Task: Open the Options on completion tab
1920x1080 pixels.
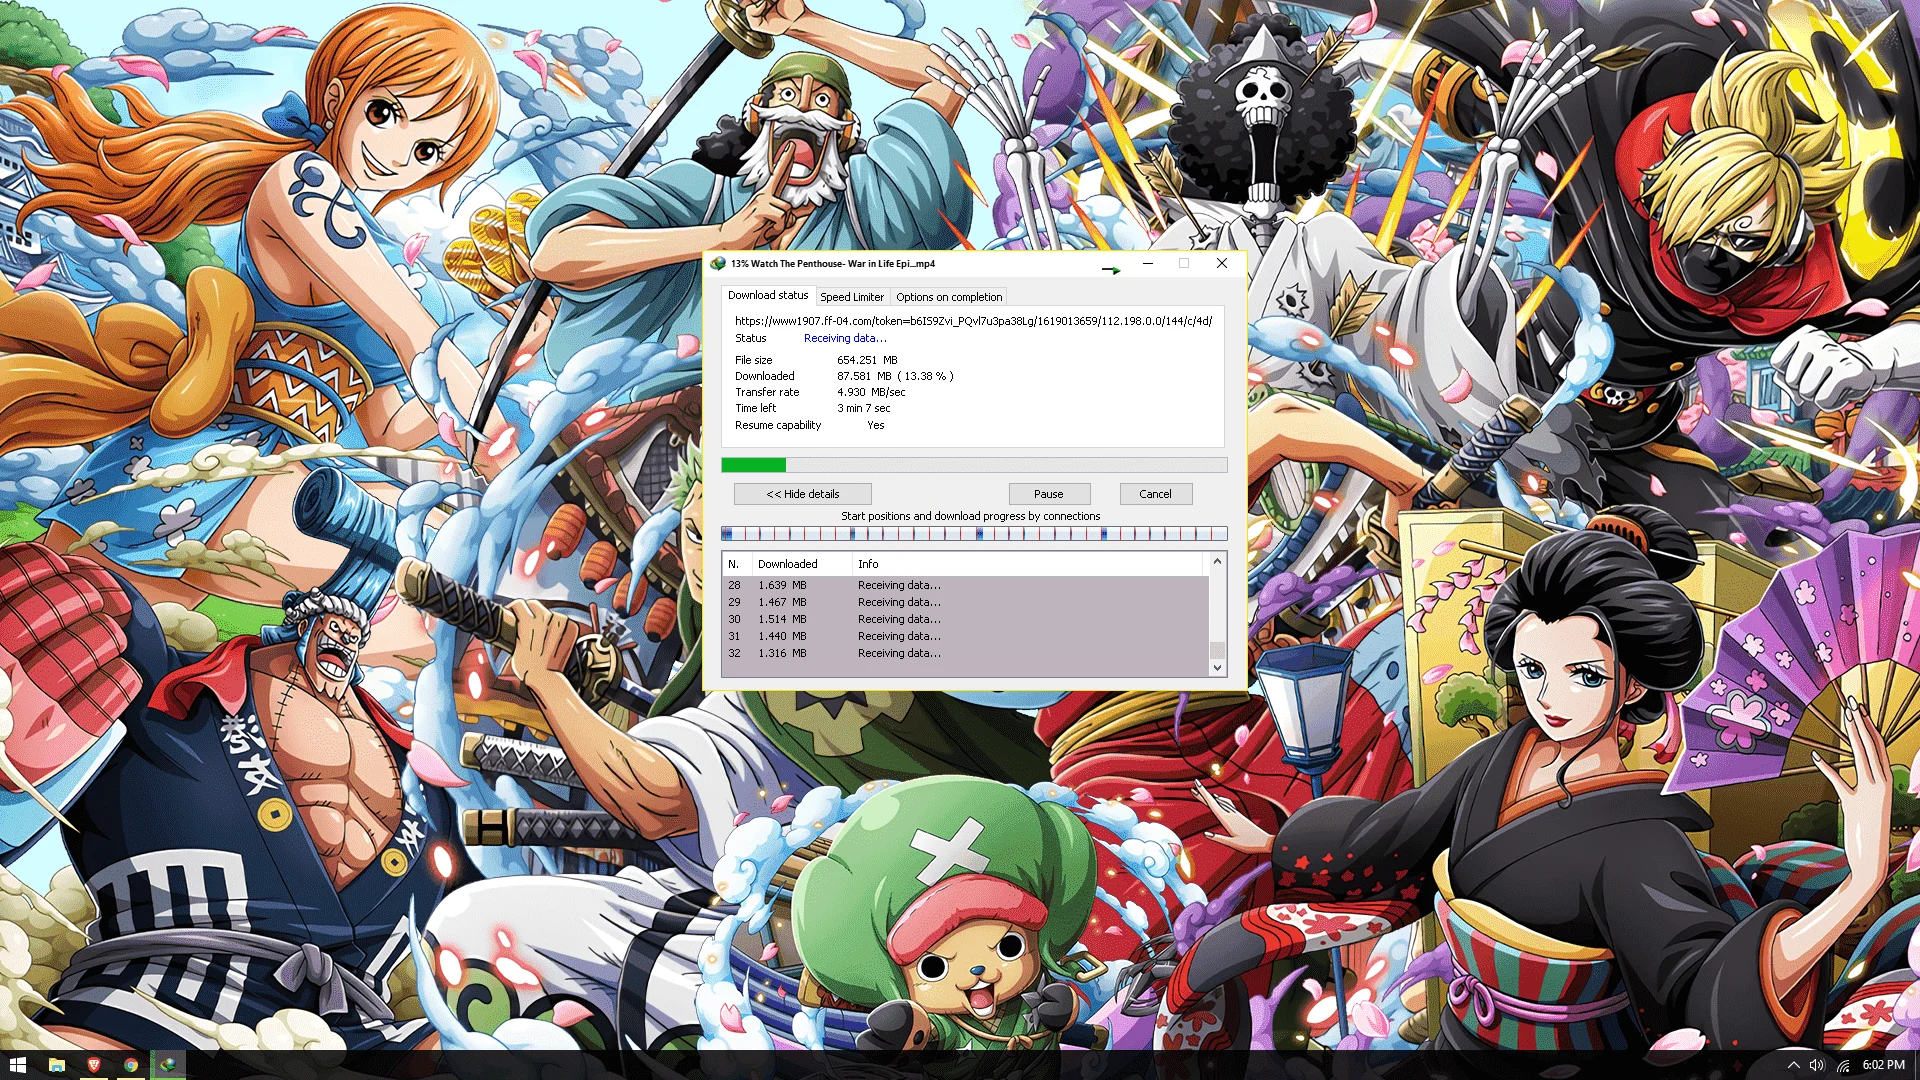Action: coord(949,297)
